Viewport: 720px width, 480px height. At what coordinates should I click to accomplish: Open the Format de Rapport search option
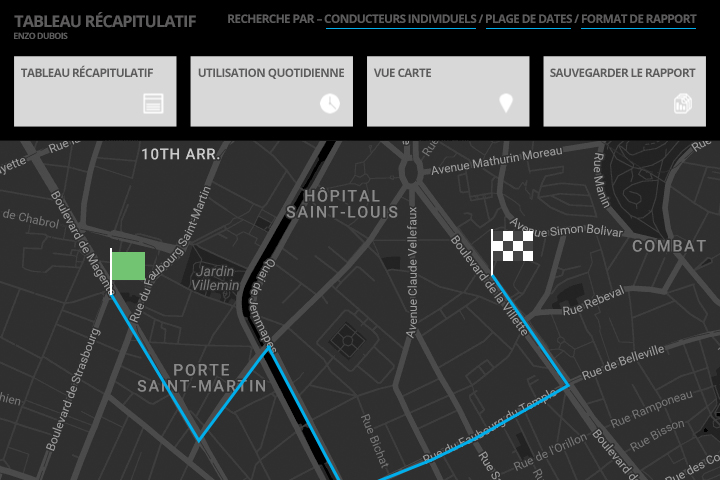click(638, 19)
